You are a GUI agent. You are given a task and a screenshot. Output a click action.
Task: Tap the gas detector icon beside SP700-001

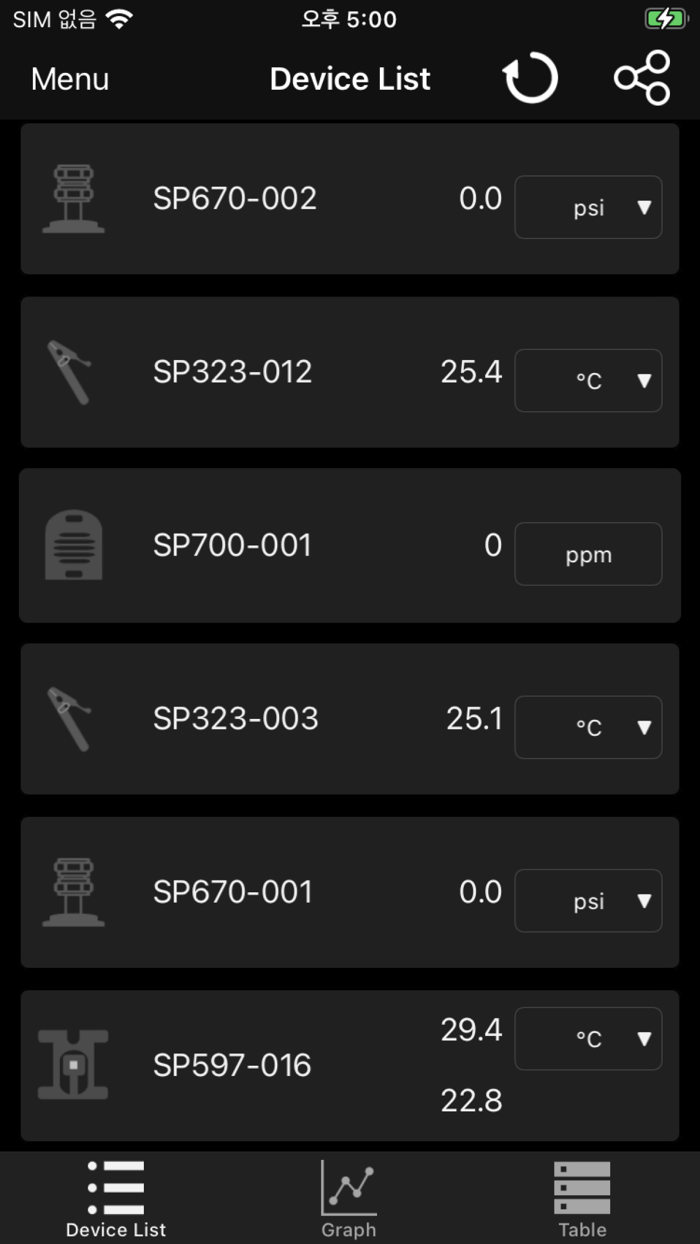72,545
